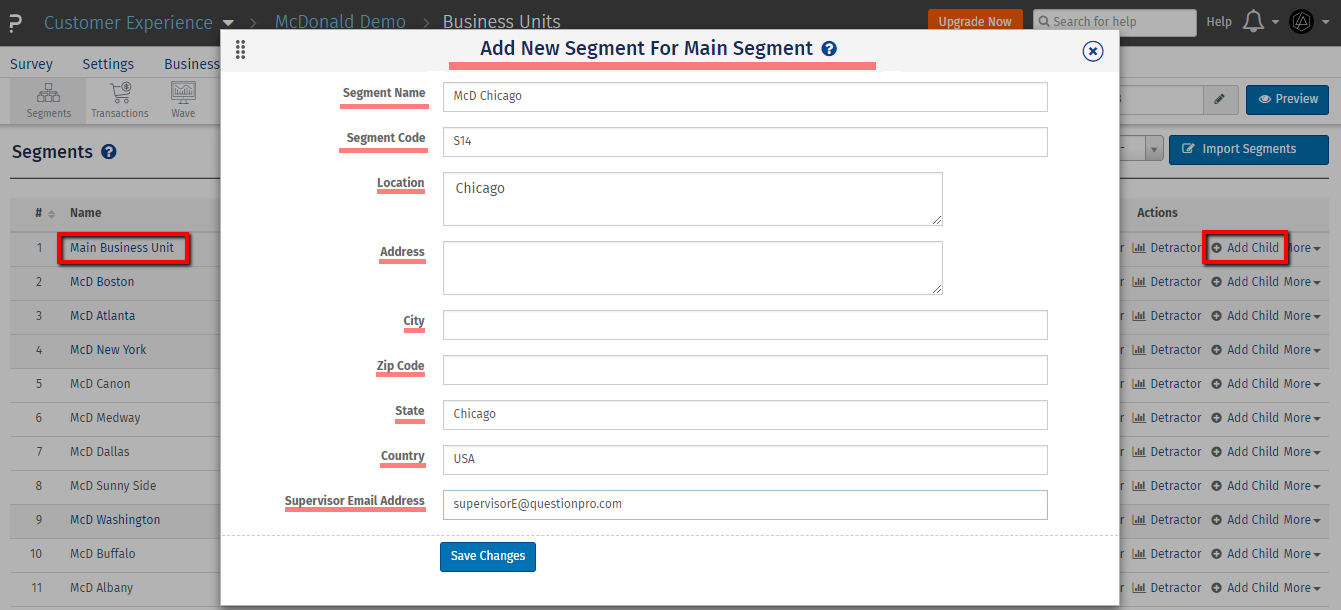Click the search magnifier in help search

click(x=1043, y=21)
